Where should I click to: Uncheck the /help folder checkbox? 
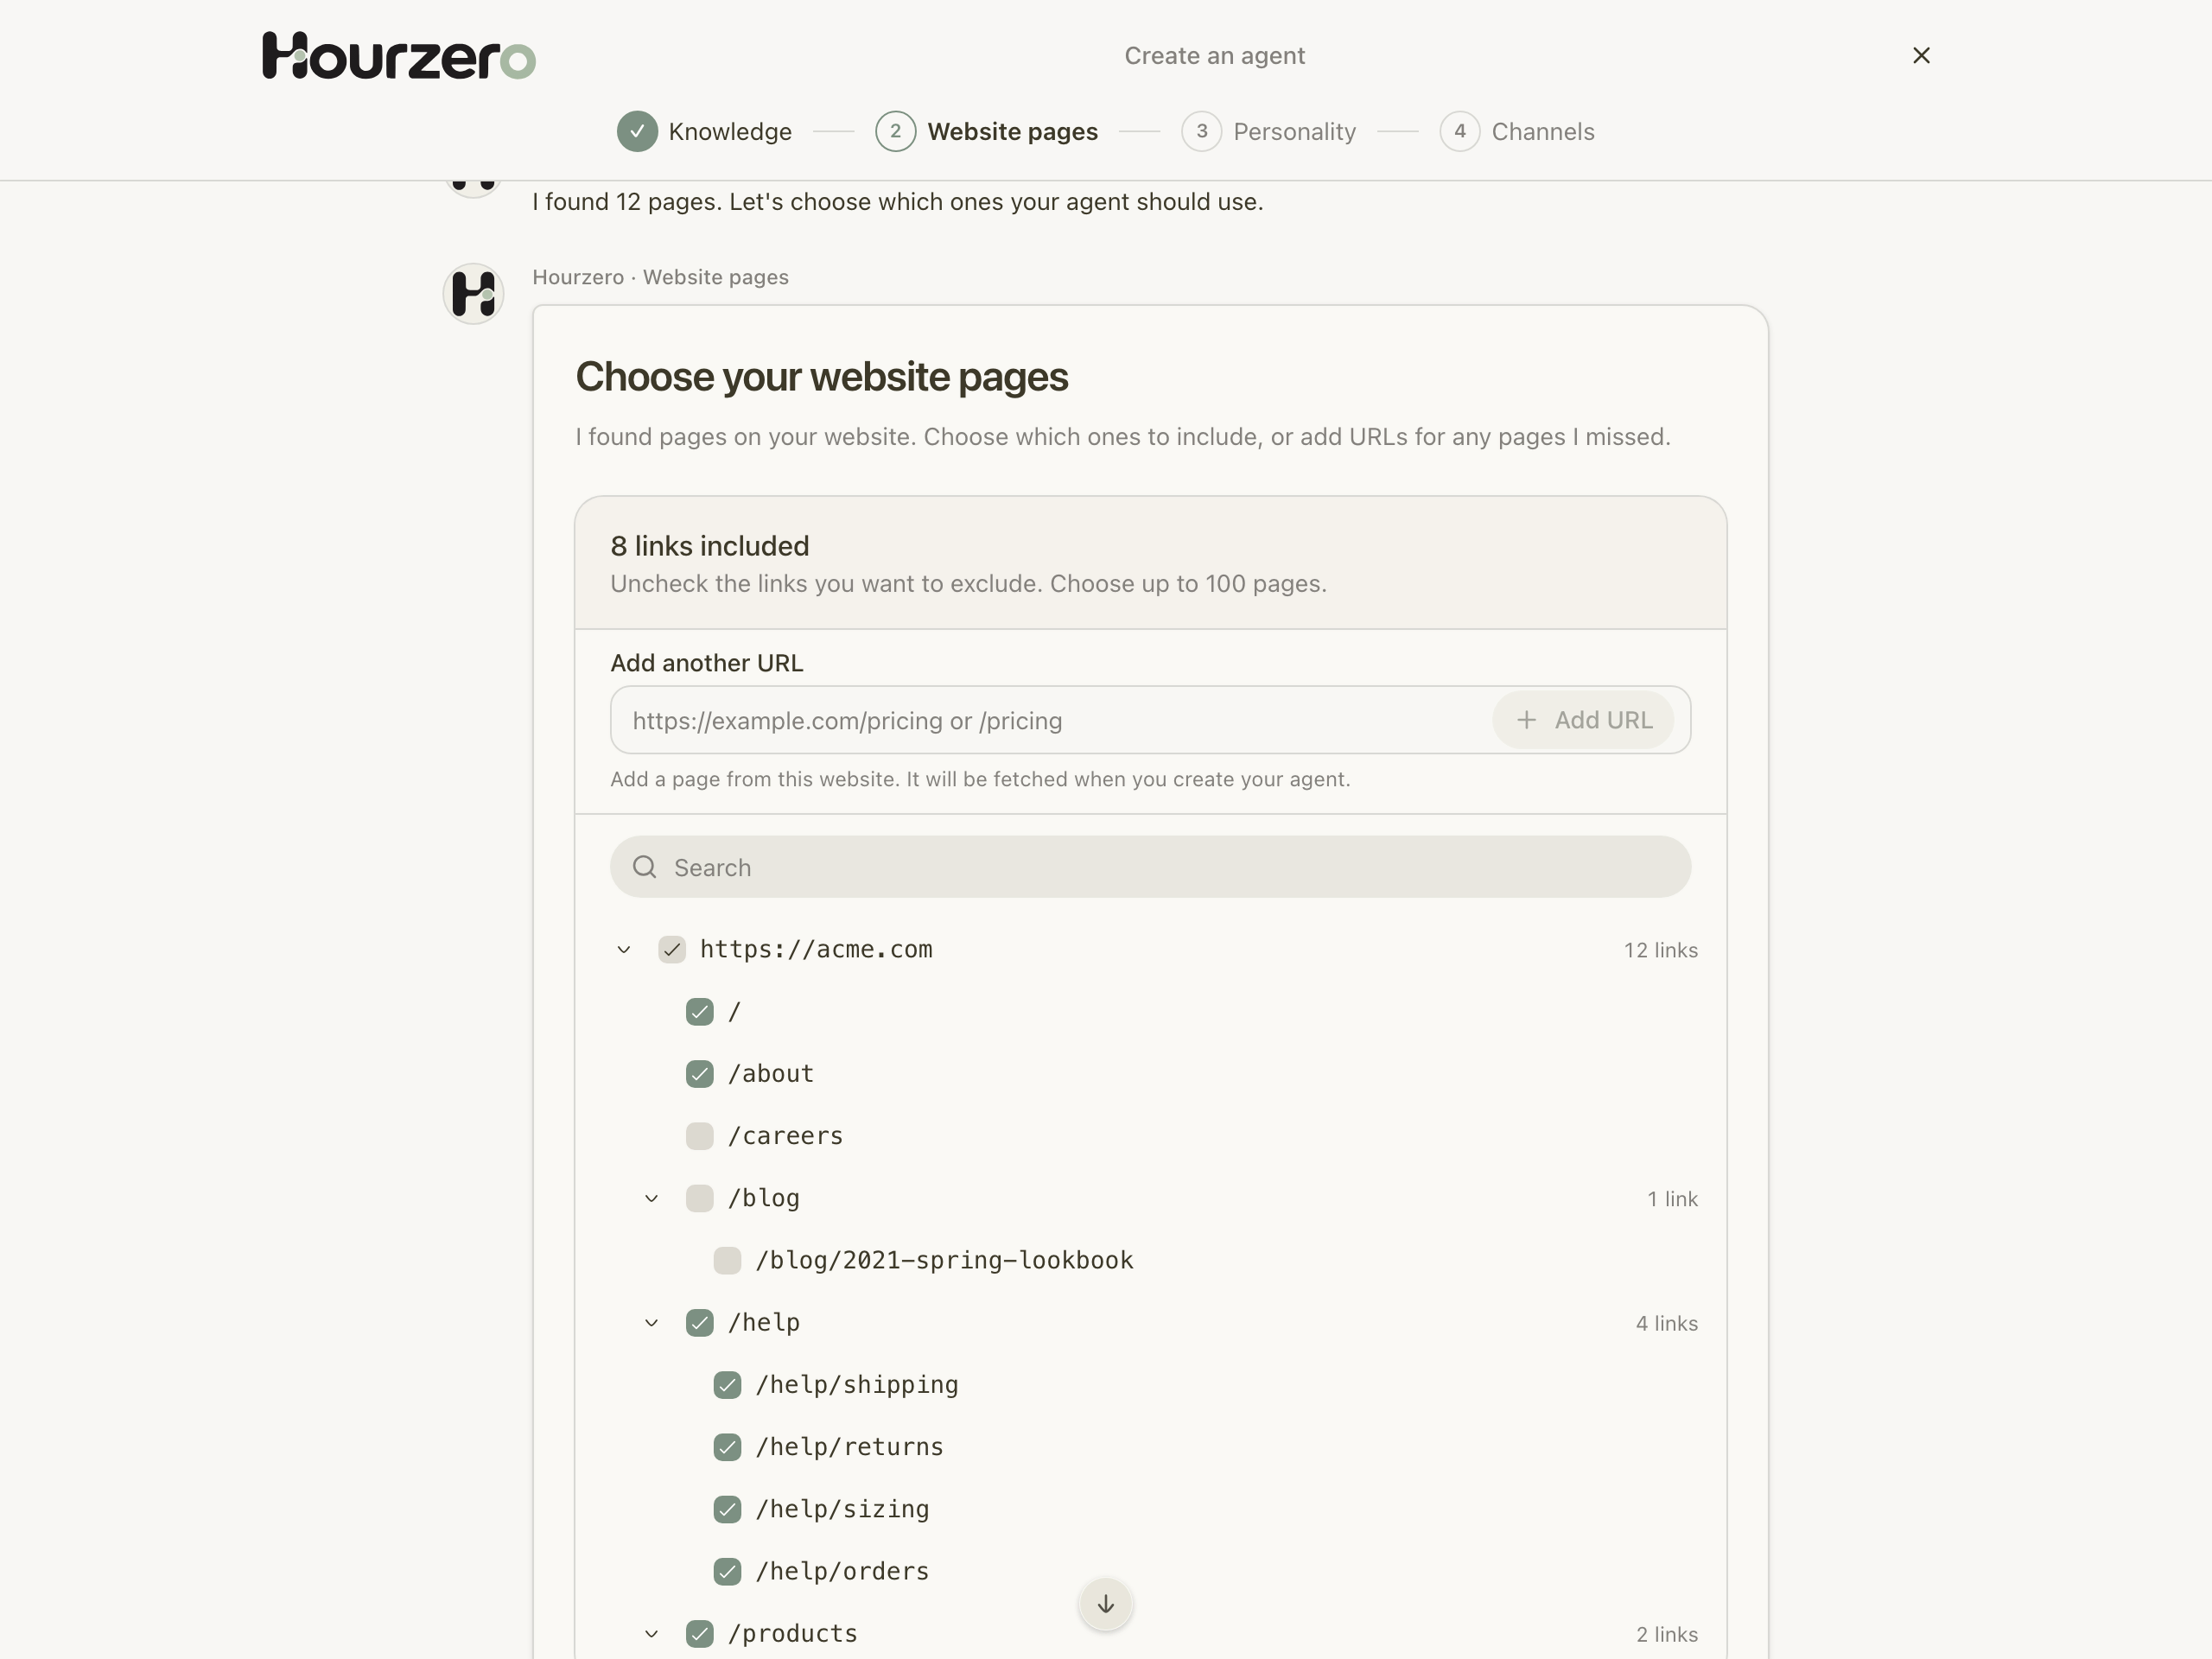(700, 1323)
